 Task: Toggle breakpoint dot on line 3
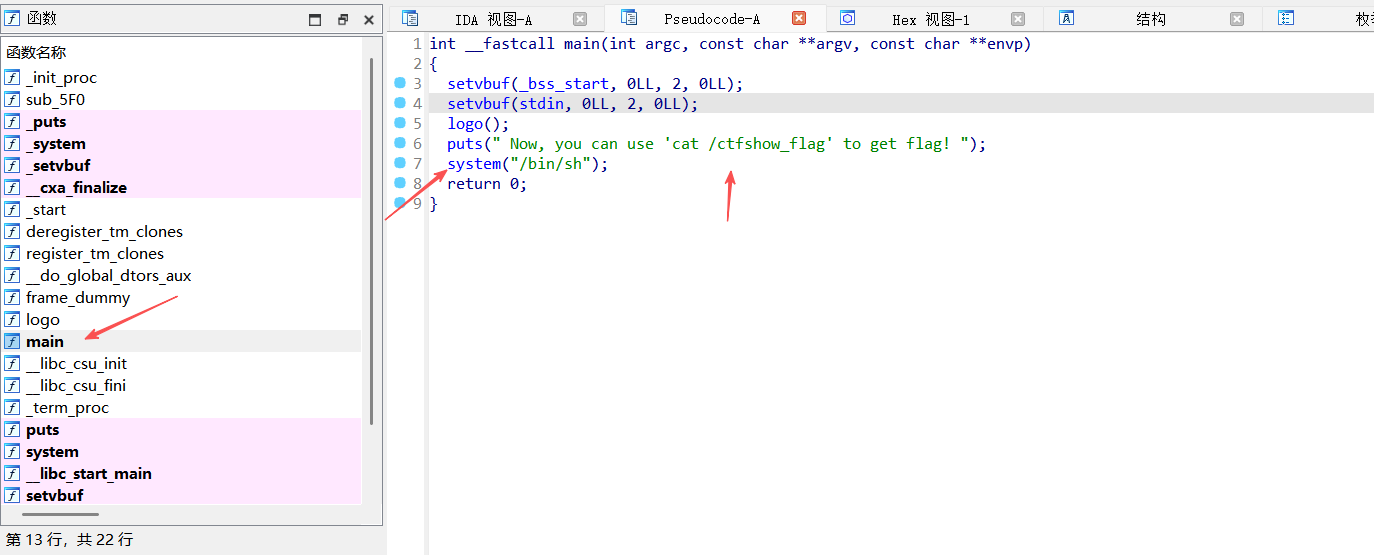400,83
